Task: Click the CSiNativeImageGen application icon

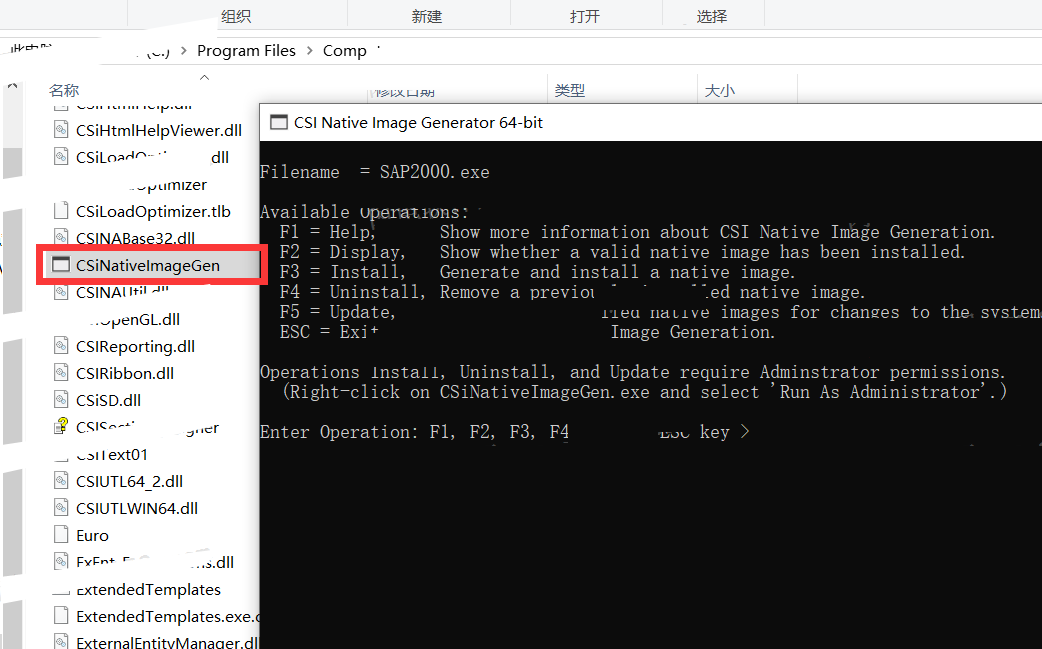Action: (61, 265)
